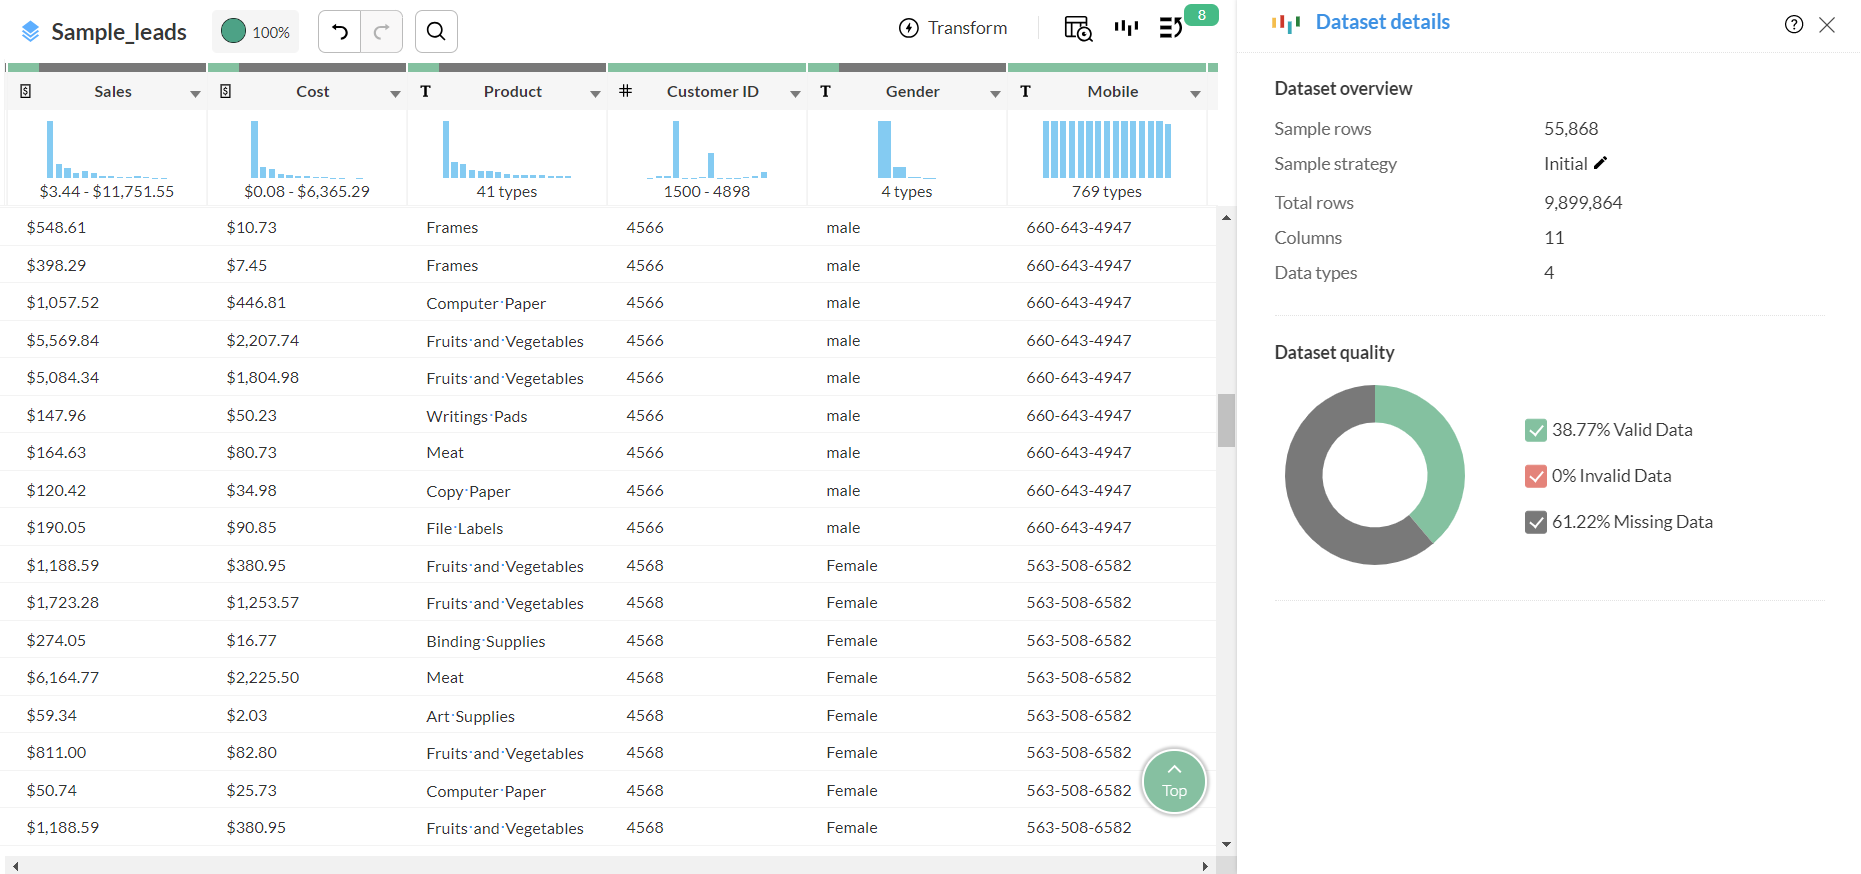
Task: Click the Sales column currency type icon
Action: [26, 91]
